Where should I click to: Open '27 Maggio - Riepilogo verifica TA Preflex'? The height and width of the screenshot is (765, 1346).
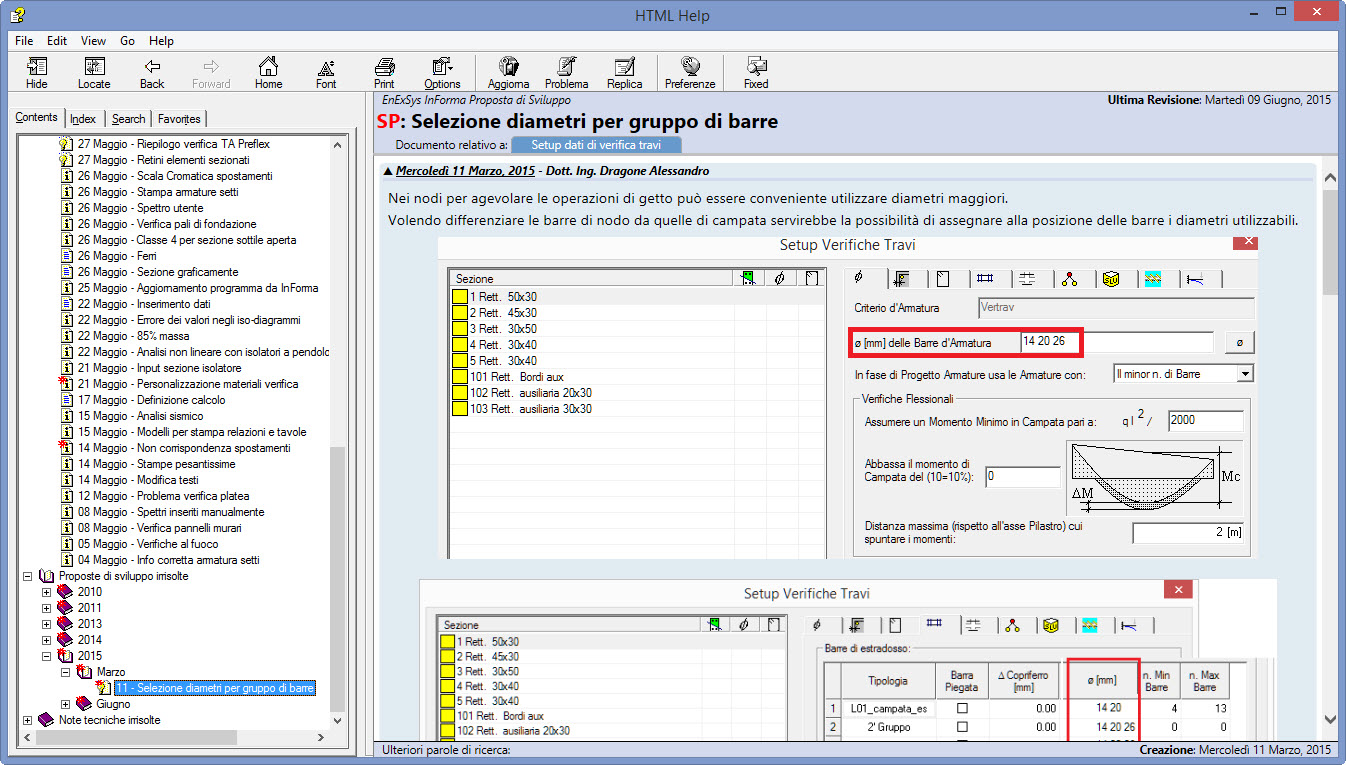pos(174,144)
